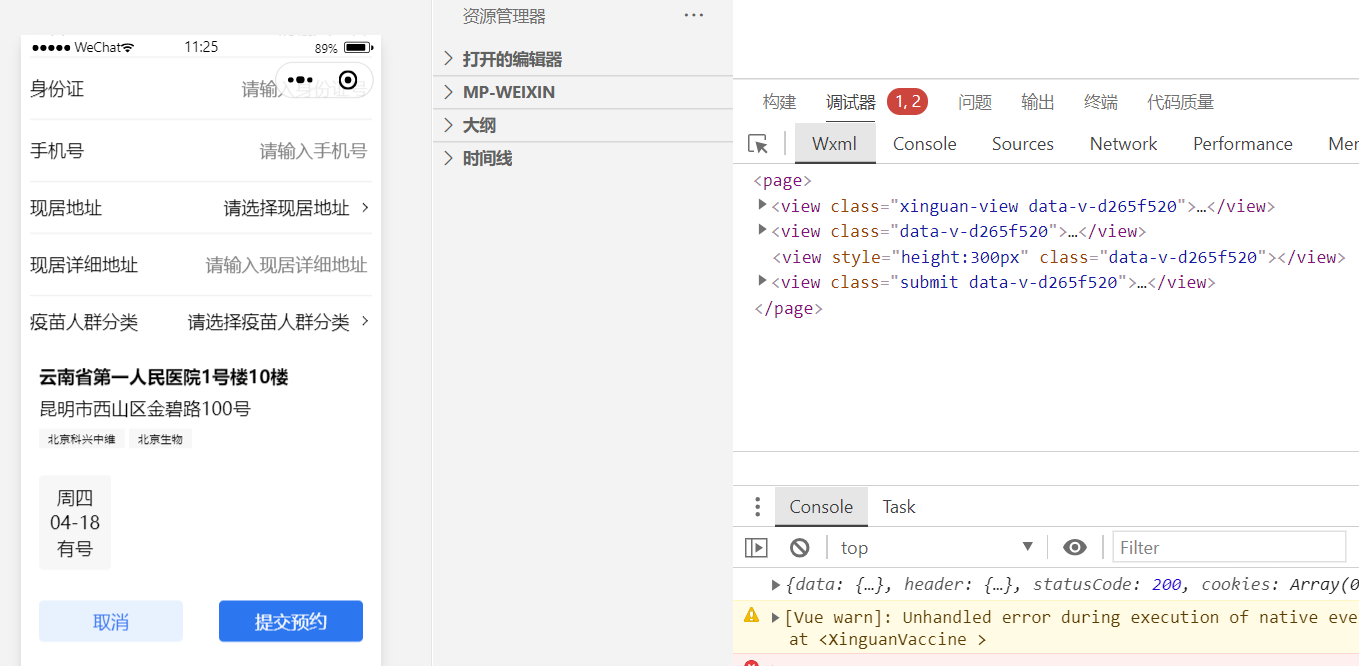This screenshot has height=666, width=1359.
Task: Focus the 请输入手机号 phone input
Action: click(313, 151)
